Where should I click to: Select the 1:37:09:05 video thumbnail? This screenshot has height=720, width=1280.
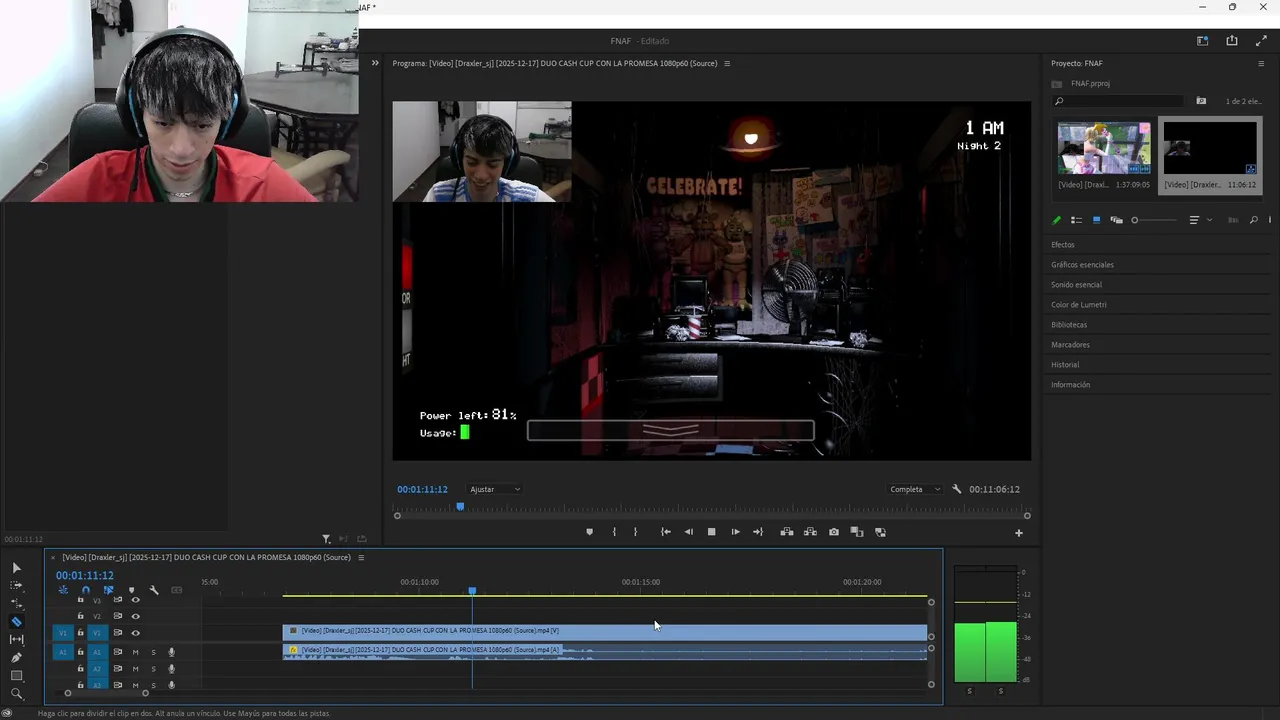[1104, 148]
